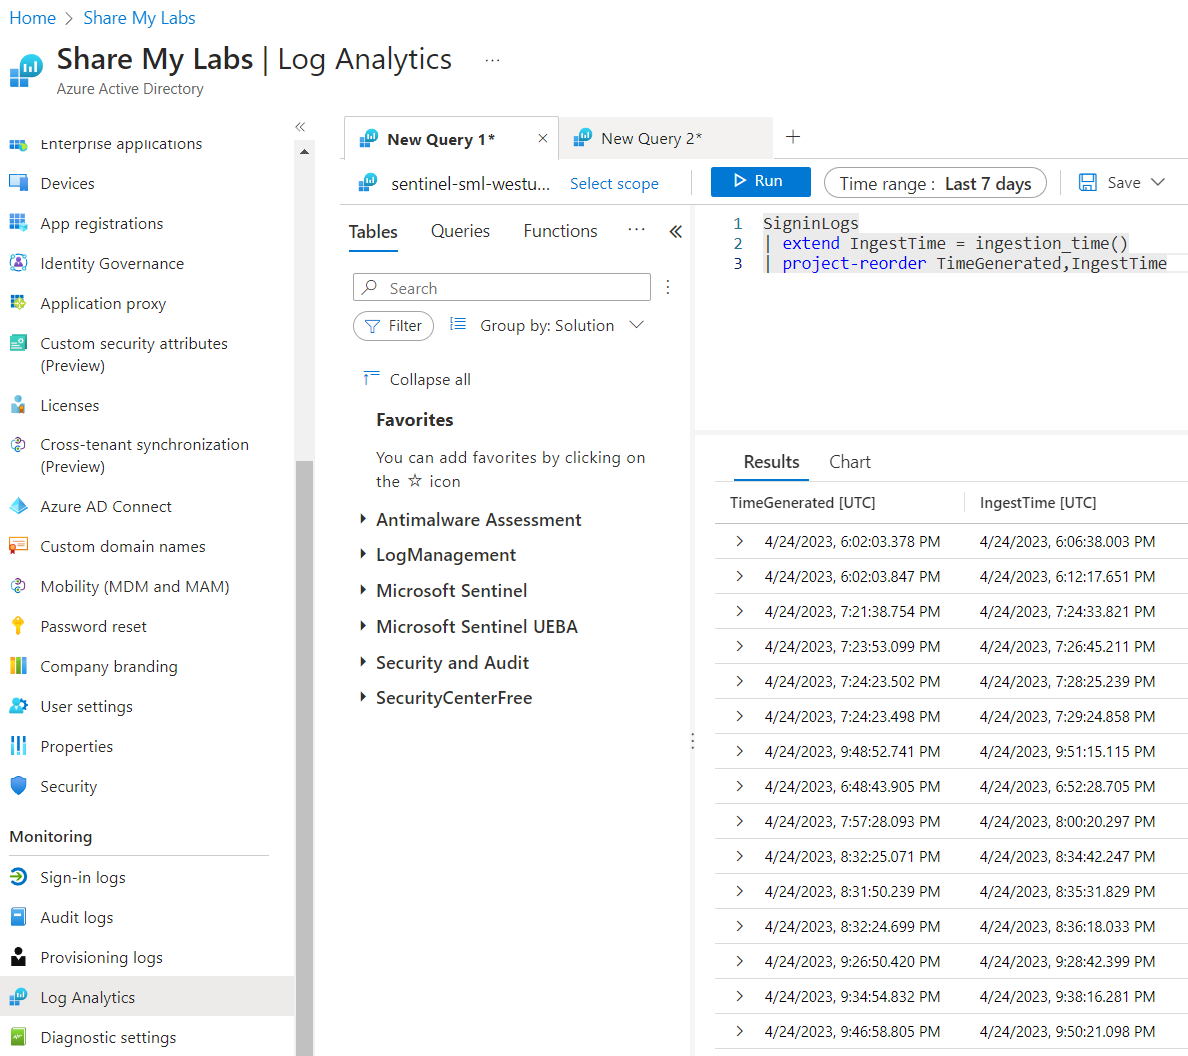Switch to the Queries tab
Image resolution: width=1188 pixels, height=1056 pixels.
point(460,231)
